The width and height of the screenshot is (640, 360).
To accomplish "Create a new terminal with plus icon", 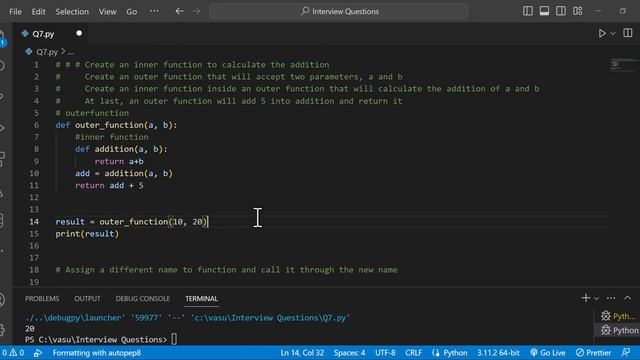I will click(x=585, y=298).
